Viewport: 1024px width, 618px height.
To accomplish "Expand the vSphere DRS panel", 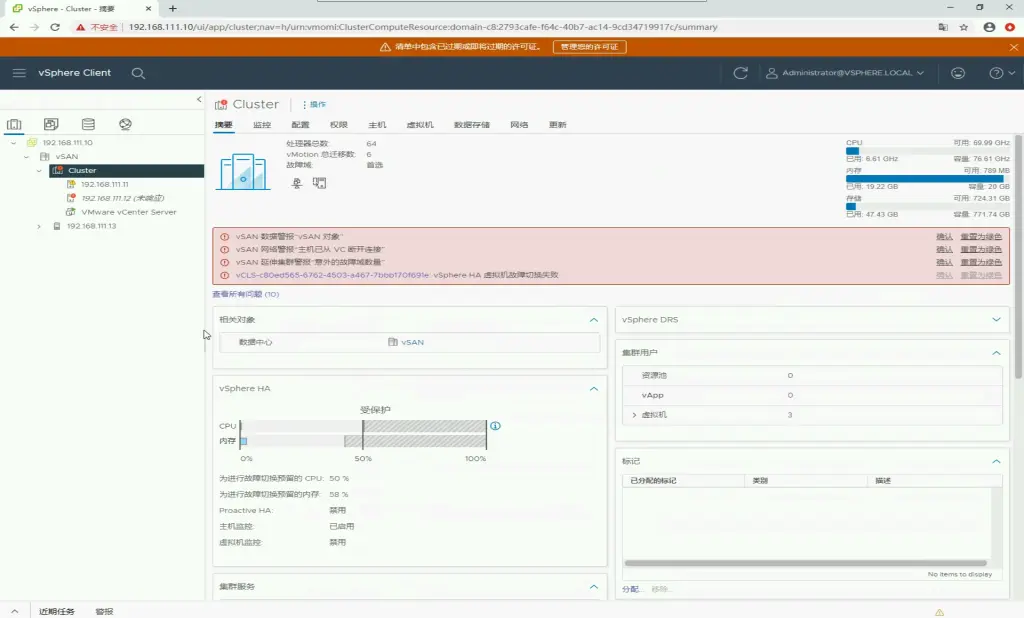I will tap(995, 320).
